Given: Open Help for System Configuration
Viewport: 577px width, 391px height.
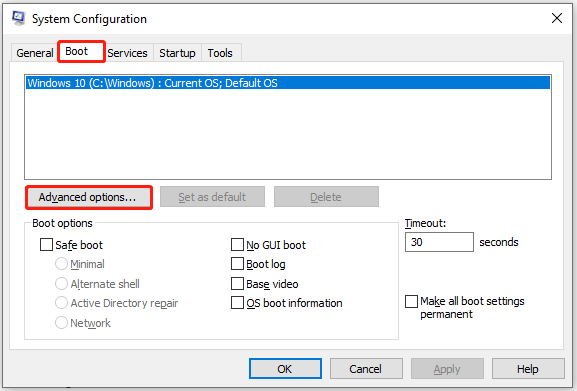Looking at the screenshot, I should [x=528, y=369].
